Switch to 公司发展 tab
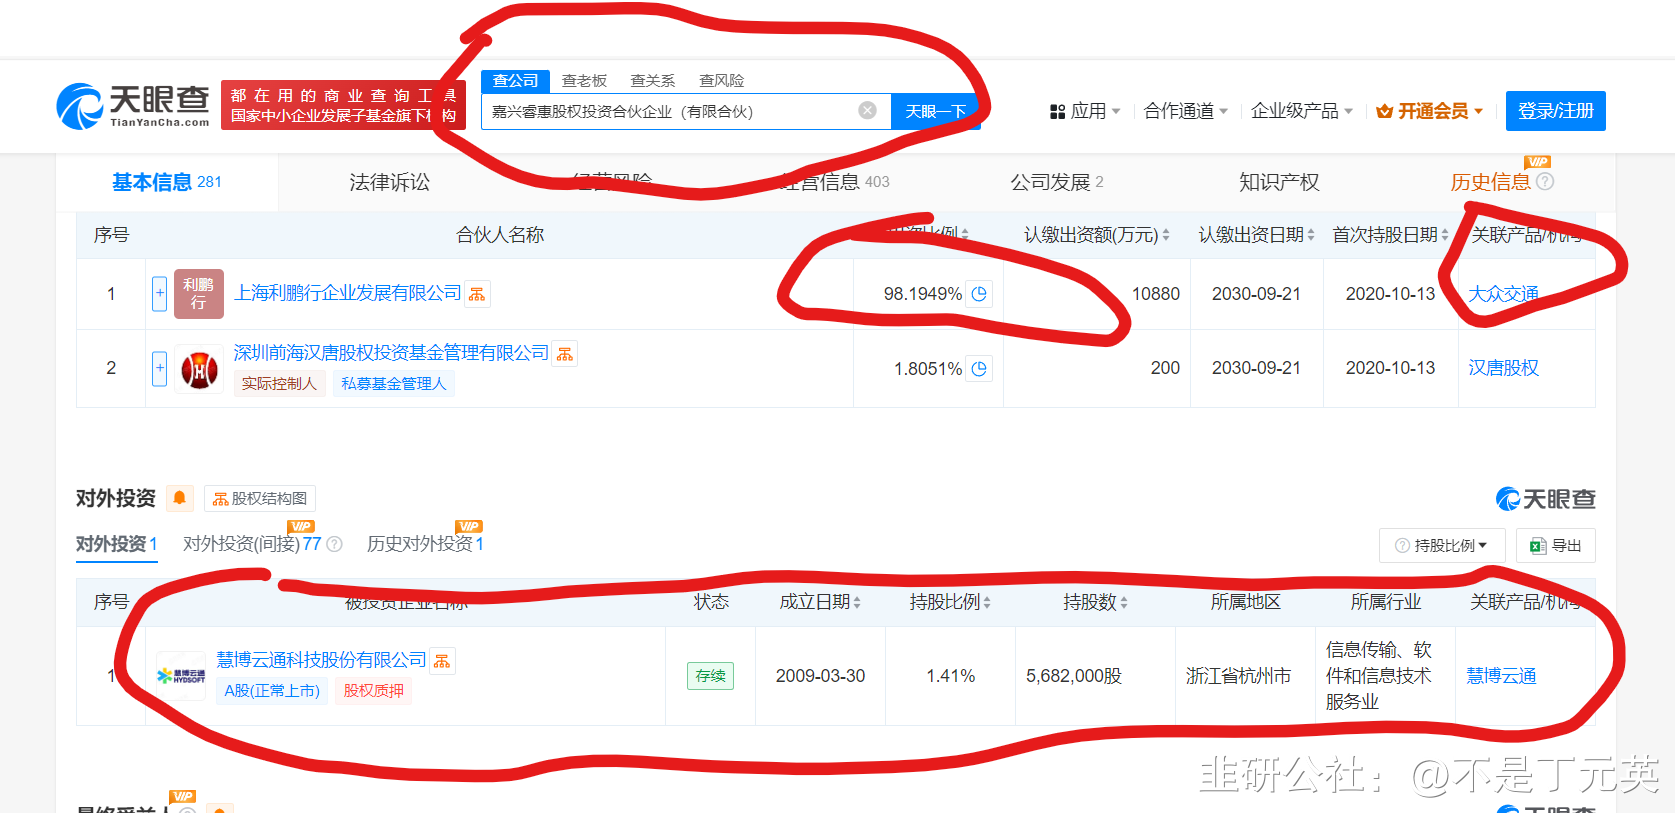Image resolution: width=1675 pixels, height=813 pixels. pyautogui.click(x=1057, y=182)
